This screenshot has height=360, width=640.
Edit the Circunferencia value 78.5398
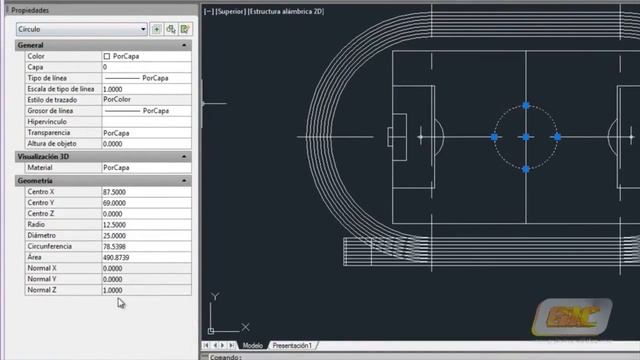(x=146, y=247)
